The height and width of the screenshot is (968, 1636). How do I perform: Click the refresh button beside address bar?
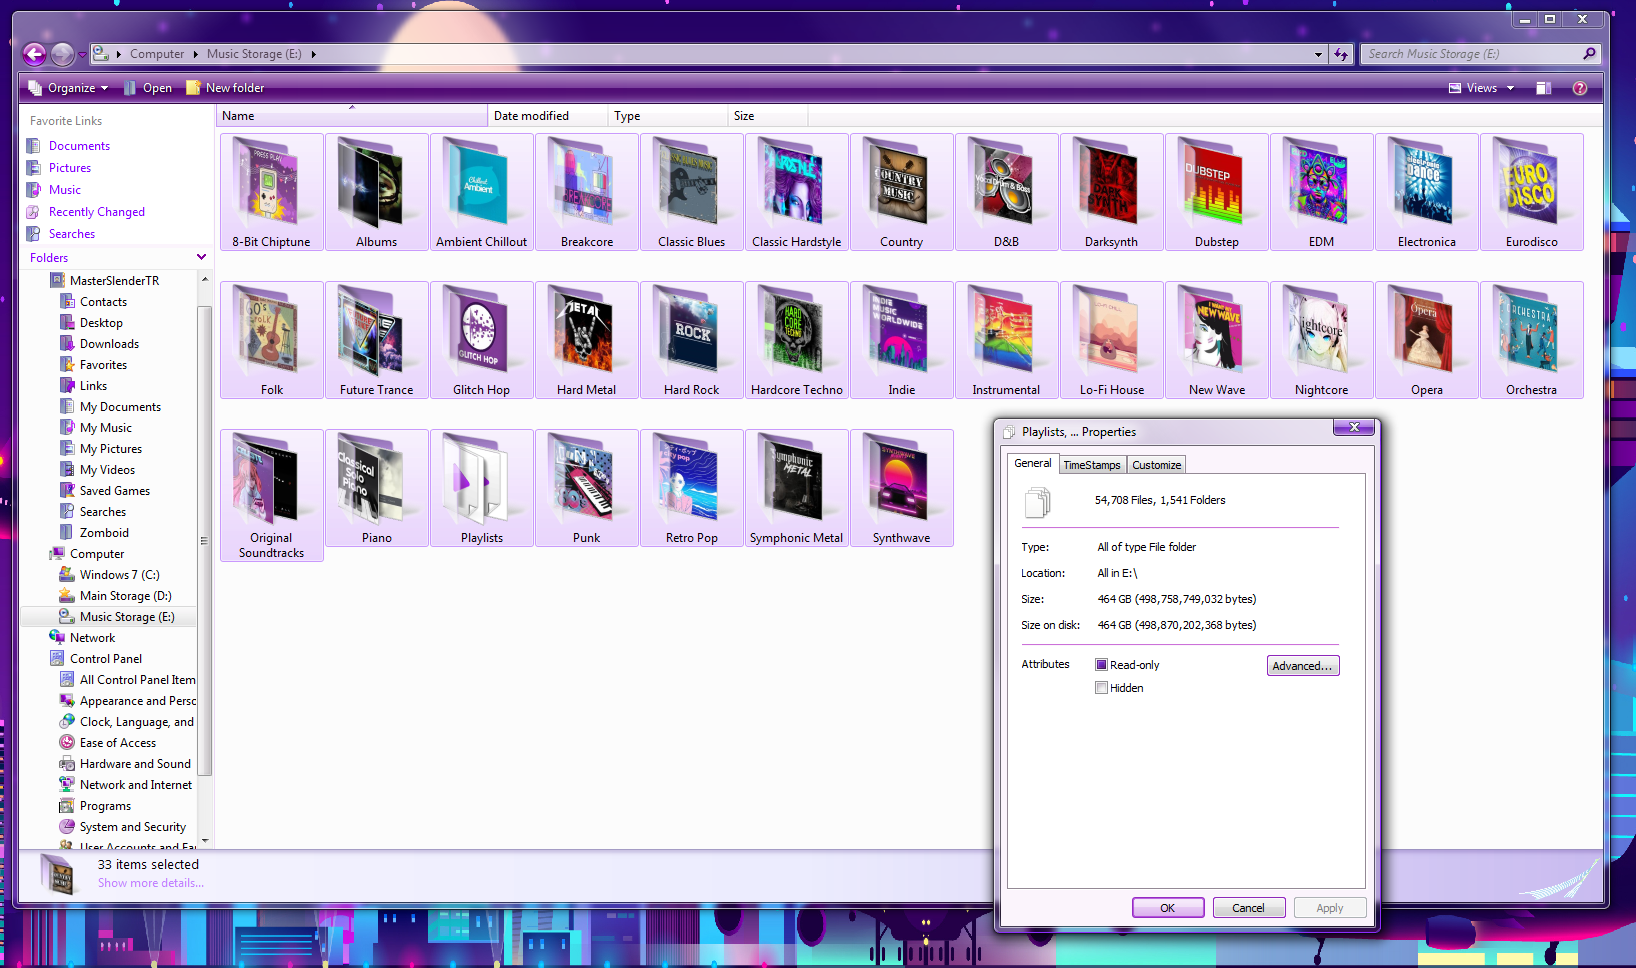pyautogui.click(x=1341, y=54)
